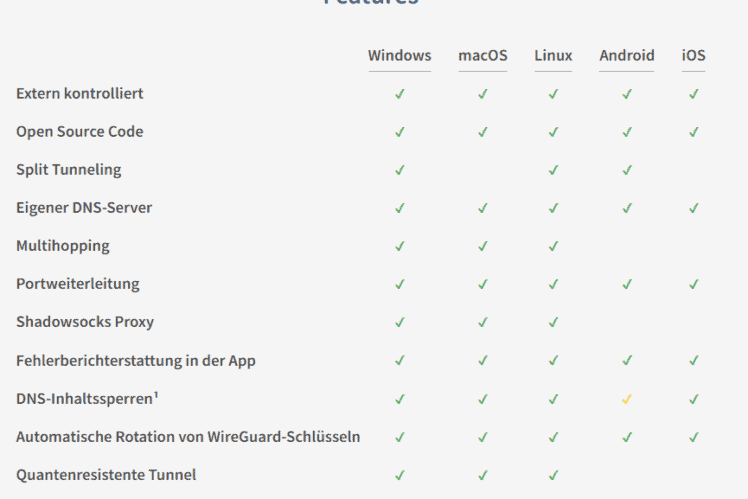
Task: Click the Linux column header
Action: point(553,55)
